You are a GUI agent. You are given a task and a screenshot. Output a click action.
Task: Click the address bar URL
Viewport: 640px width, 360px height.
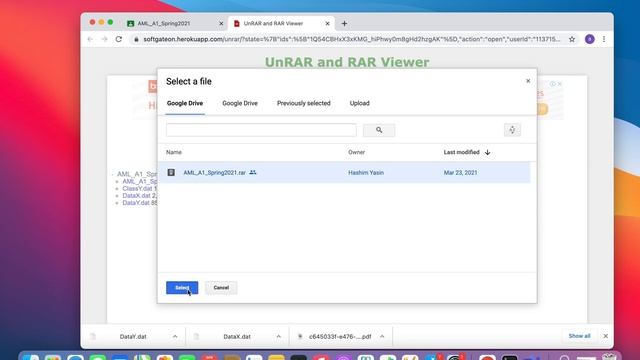[352, 39]
